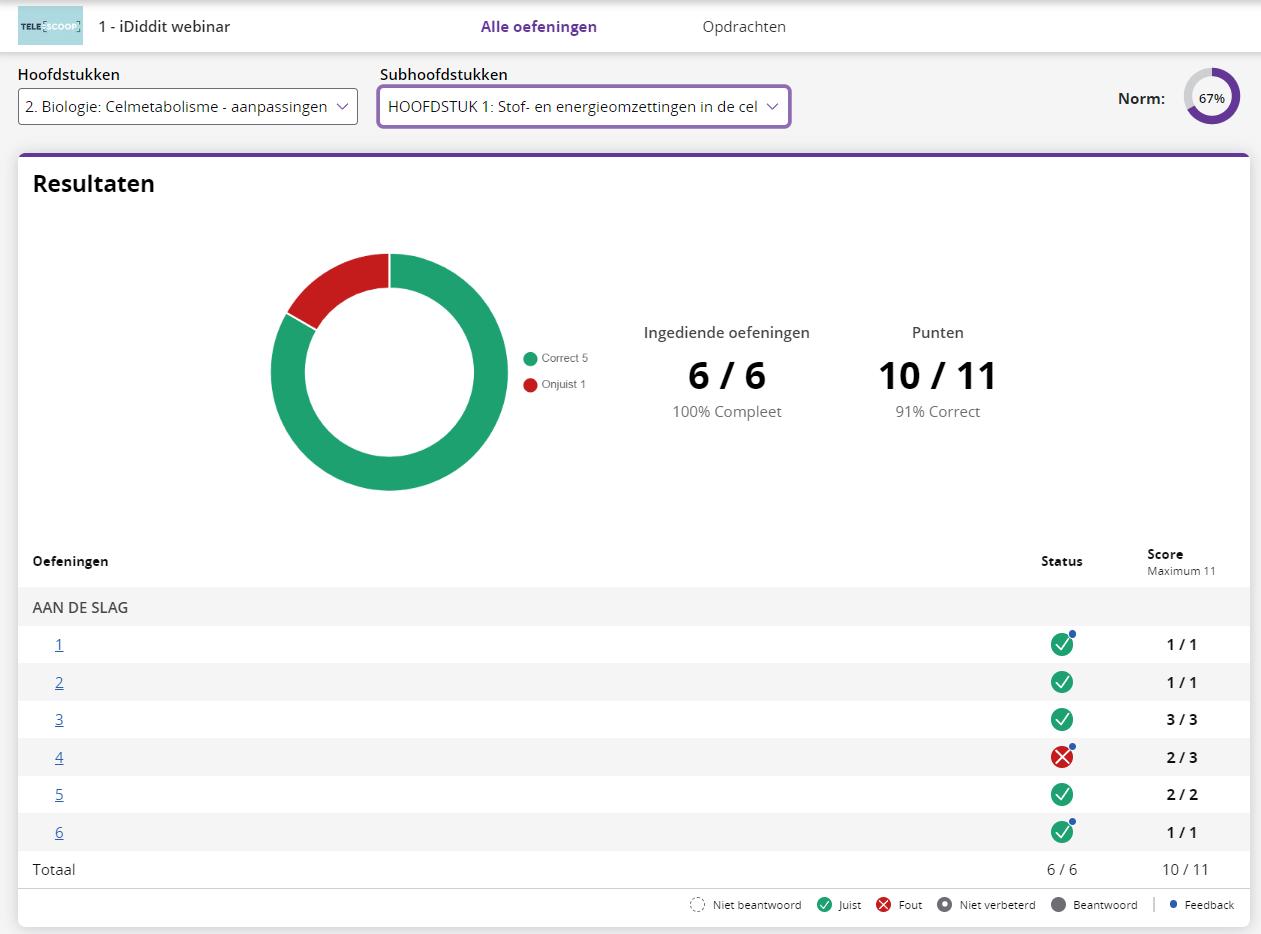Click the '91% Correct' text

[x=938, y=411]
